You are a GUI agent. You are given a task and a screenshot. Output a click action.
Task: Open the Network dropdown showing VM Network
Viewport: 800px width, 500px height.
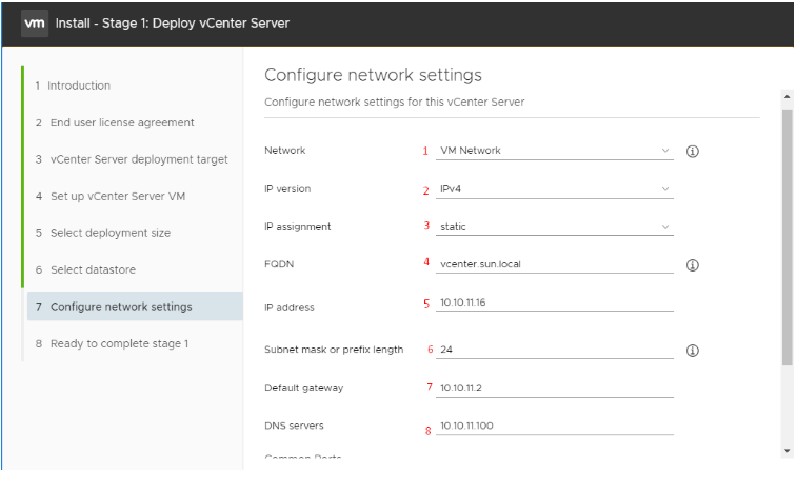(555, 151)
